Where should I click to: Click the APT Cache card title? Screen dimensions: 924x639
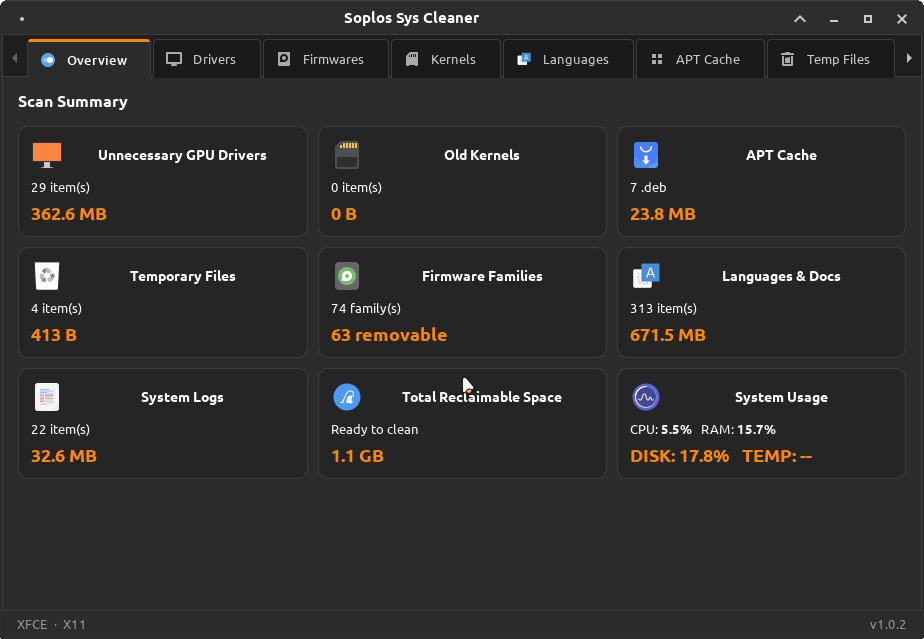[x=781, y=155]
